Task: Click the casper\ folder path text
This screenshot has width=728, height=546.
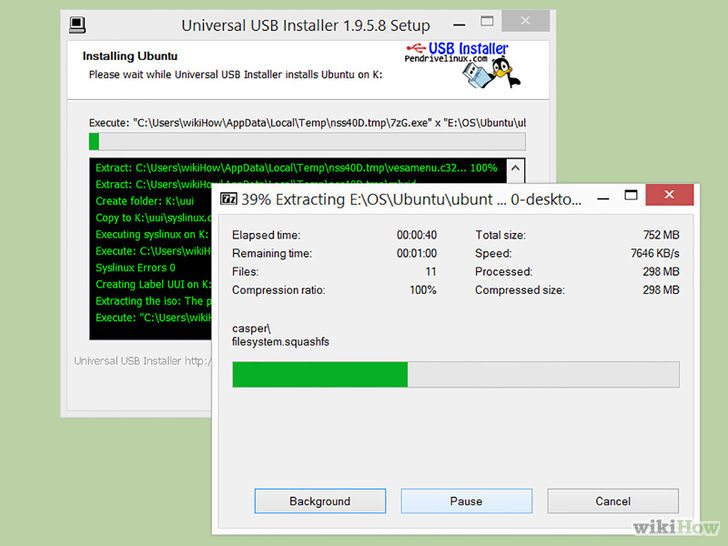Action: (x=251, y=328)
